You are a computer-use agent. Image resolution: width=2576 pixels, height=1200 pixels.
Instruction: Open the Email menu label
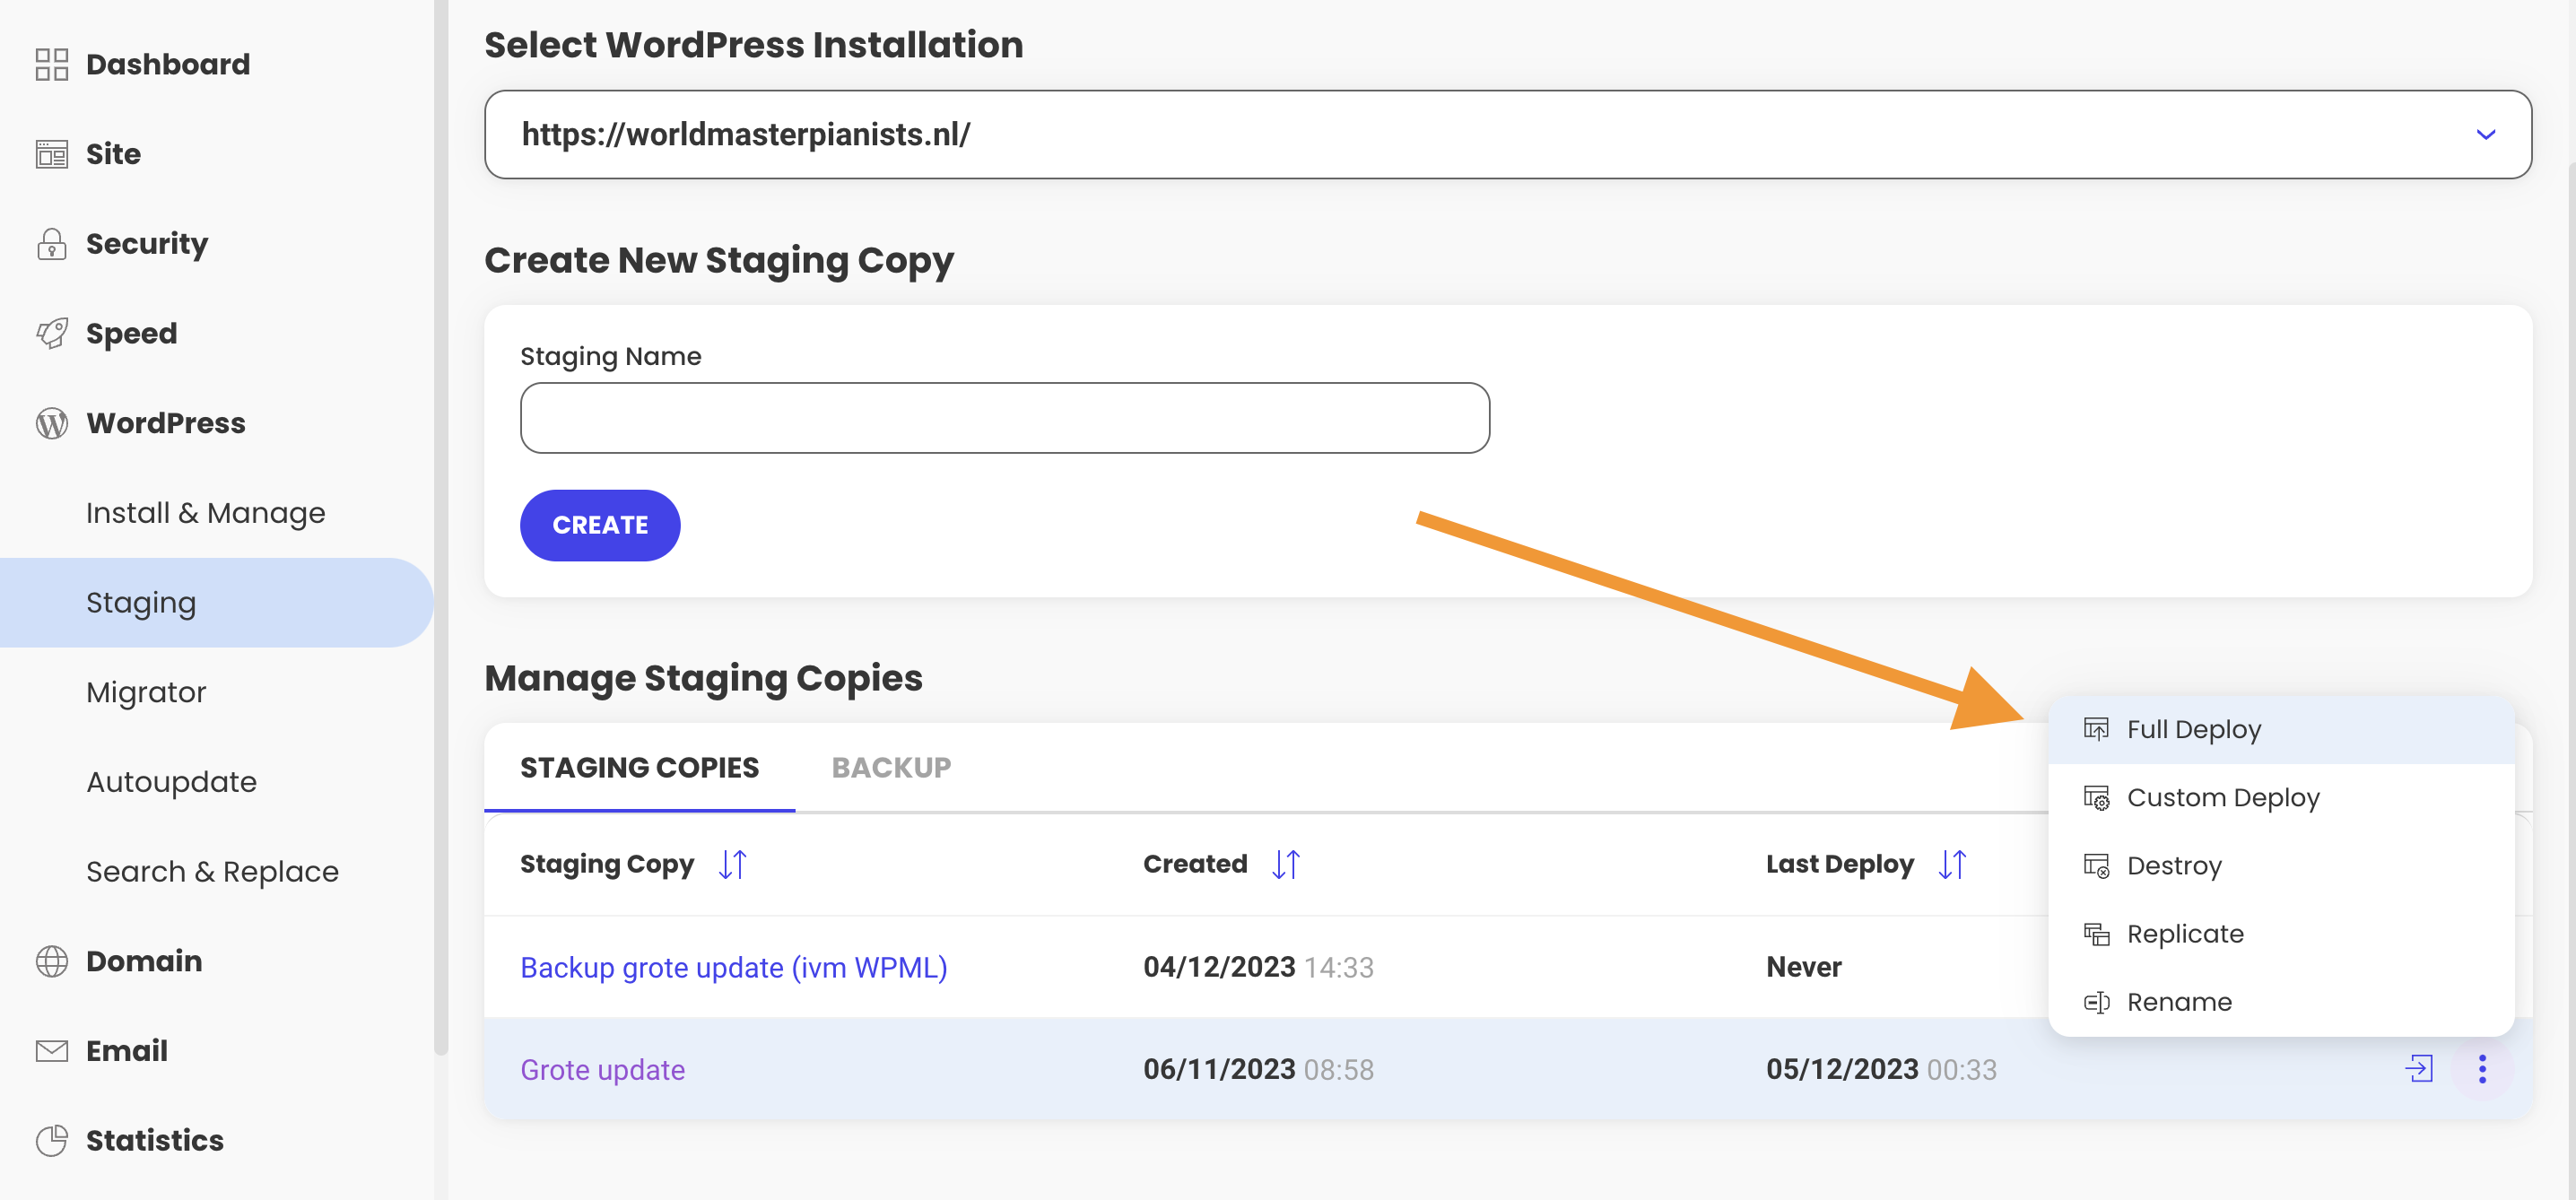(127, 1051)
